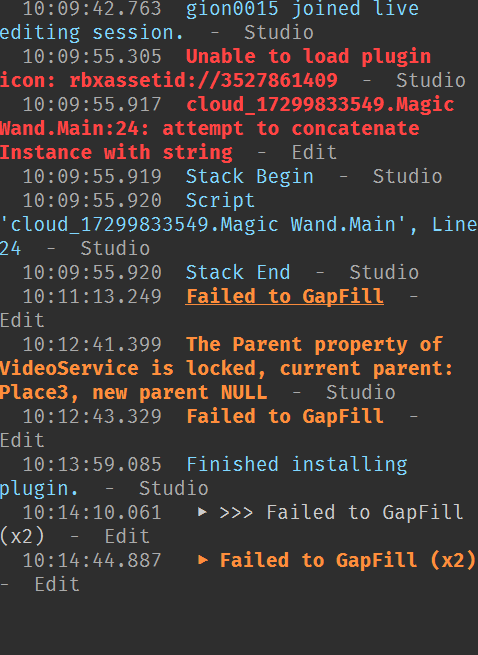This screenshot has height=655, width=478.
Task: Click the 10:09:55.305 timestamp
Action: (92, 56)
